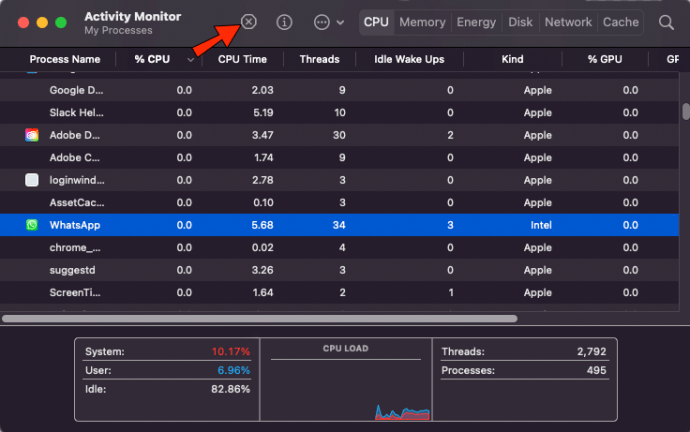
Task: Sort by the Idle Wake Ups header
Action: coord(409,59)
